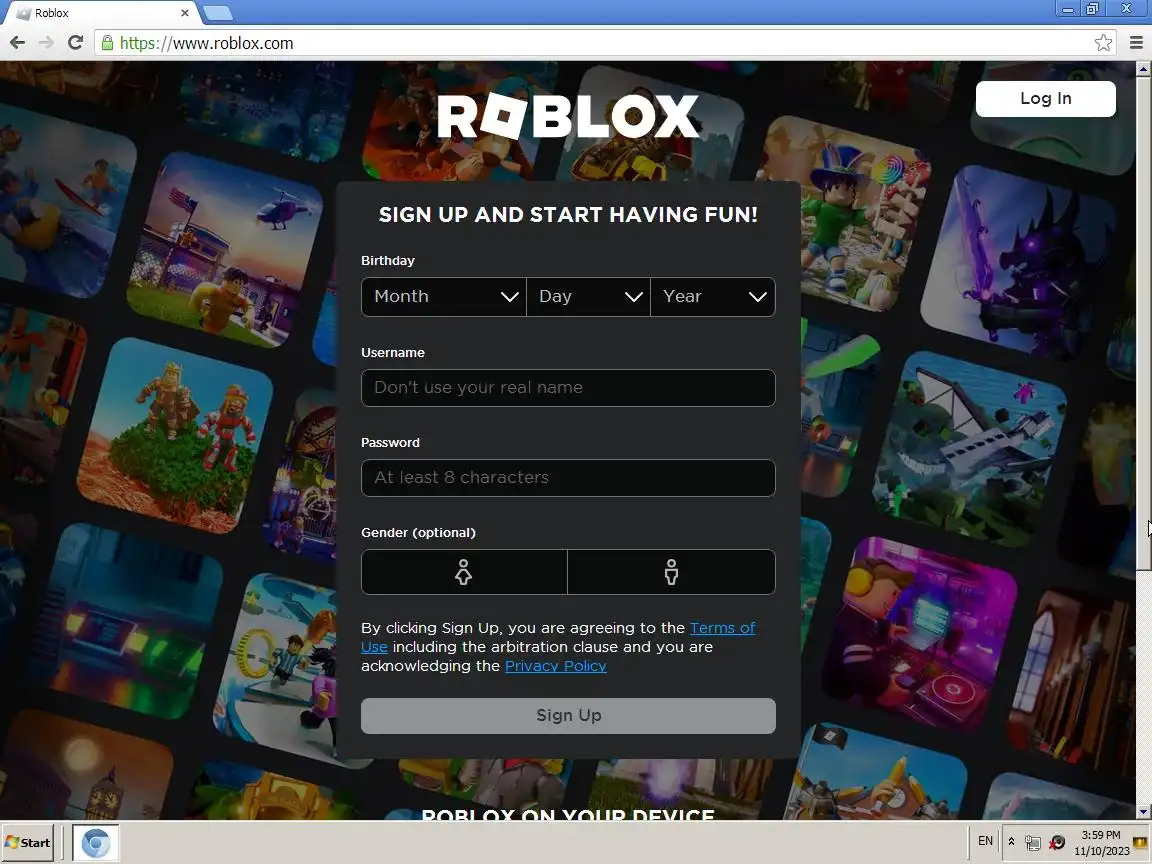Click the EN language indicator

pos(985,841)
